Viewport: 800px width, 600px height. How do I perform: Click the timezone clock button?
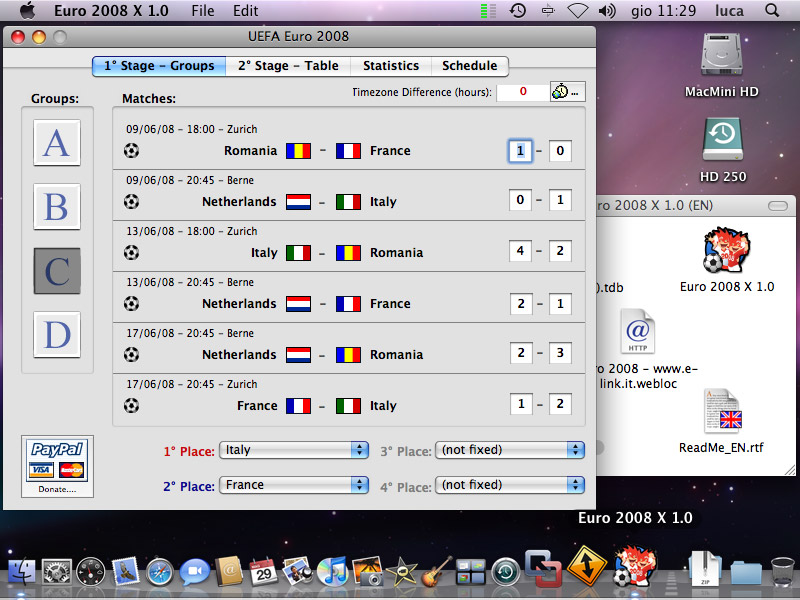(567, 92)
